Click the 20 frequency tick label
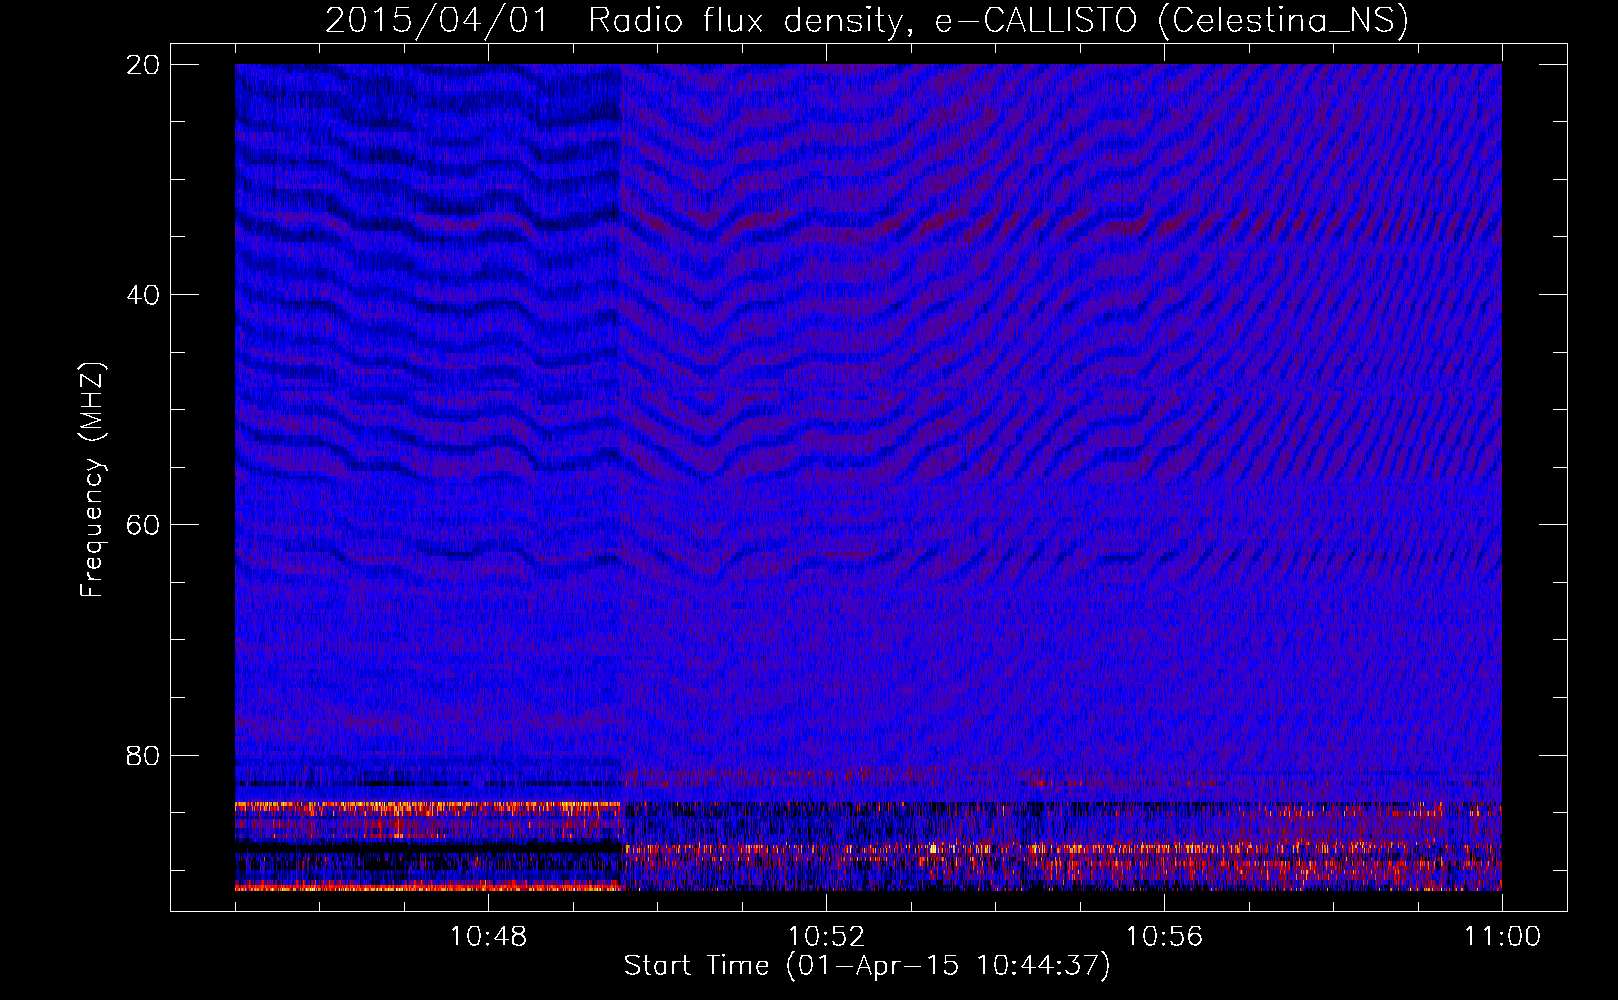This screenshot has width=1618, height=1000. coord(143,65)
